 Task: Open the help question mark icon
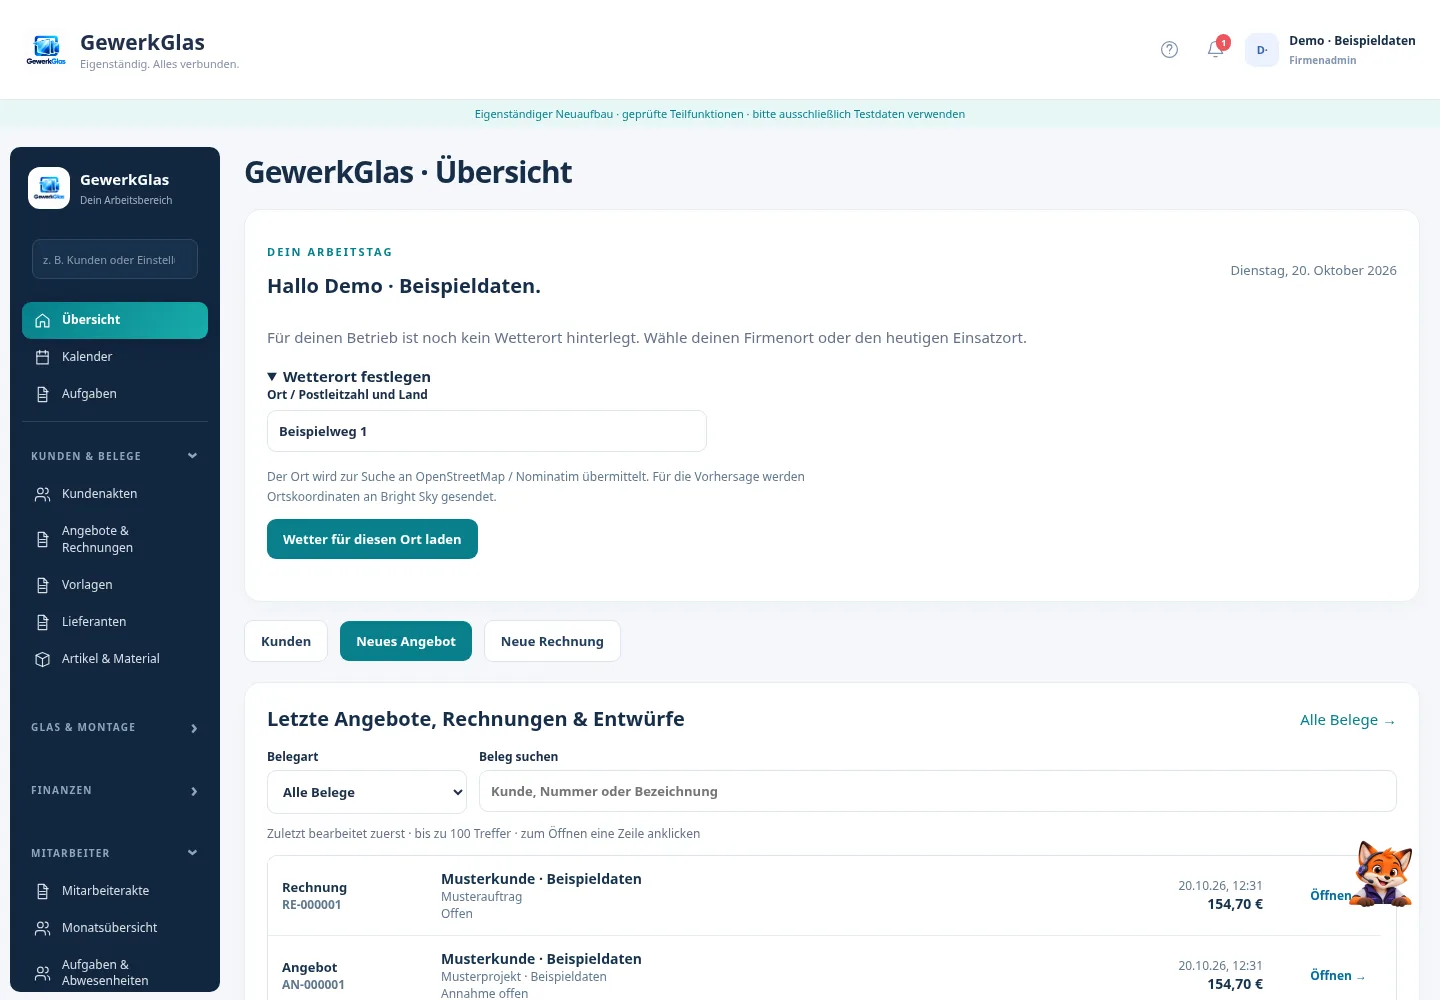1169,49
